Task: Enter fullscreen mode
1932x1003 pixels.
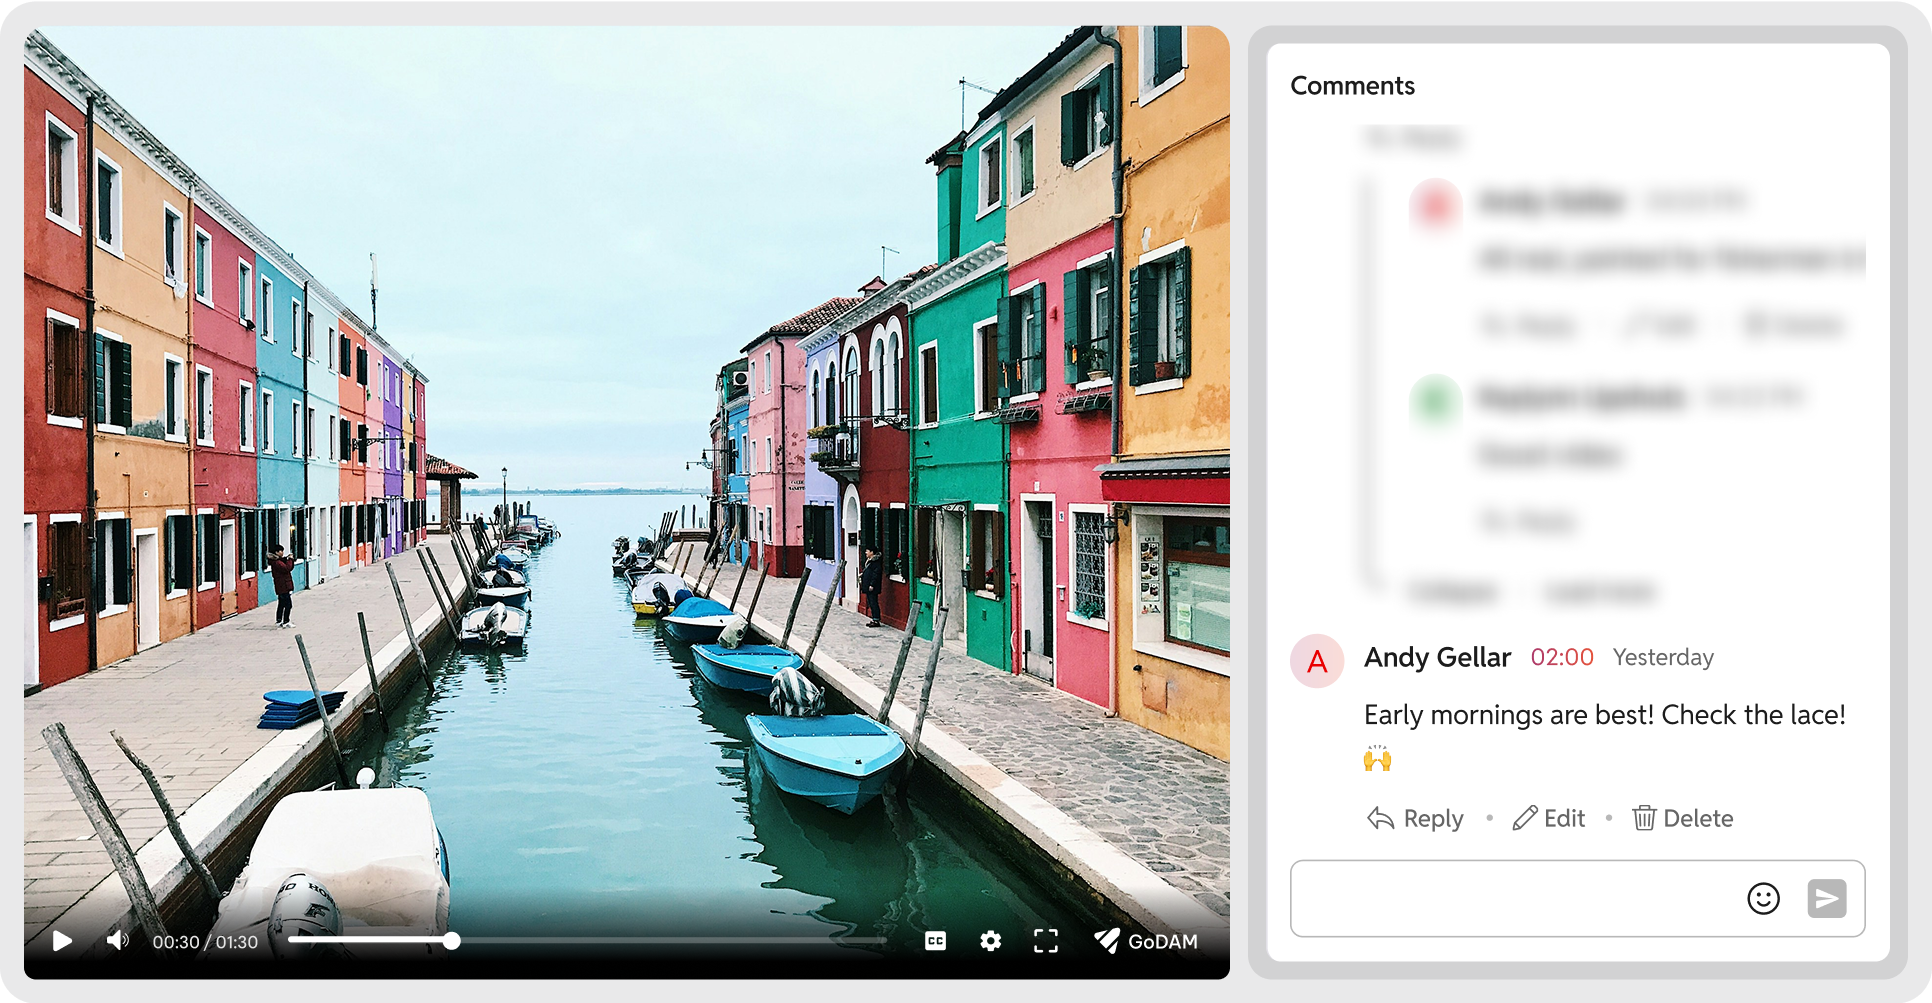Action: (1045, 941)
